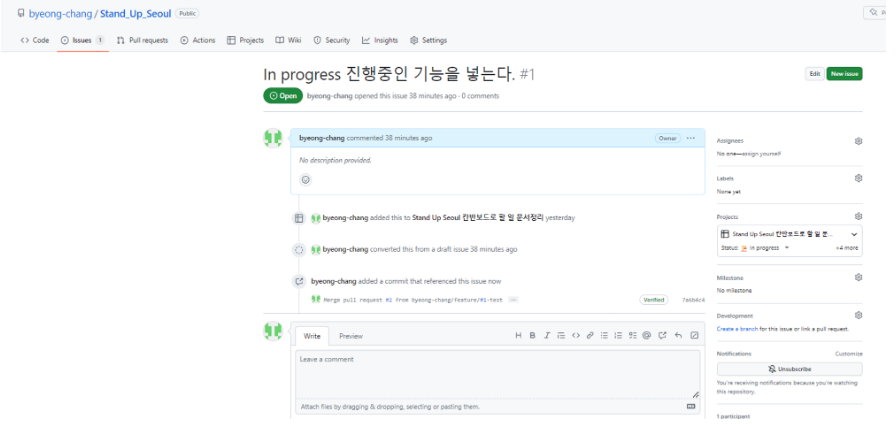896x426 pixels.
Task: Click the Unsubscribe notifications button
Action: tap(790, 369)
